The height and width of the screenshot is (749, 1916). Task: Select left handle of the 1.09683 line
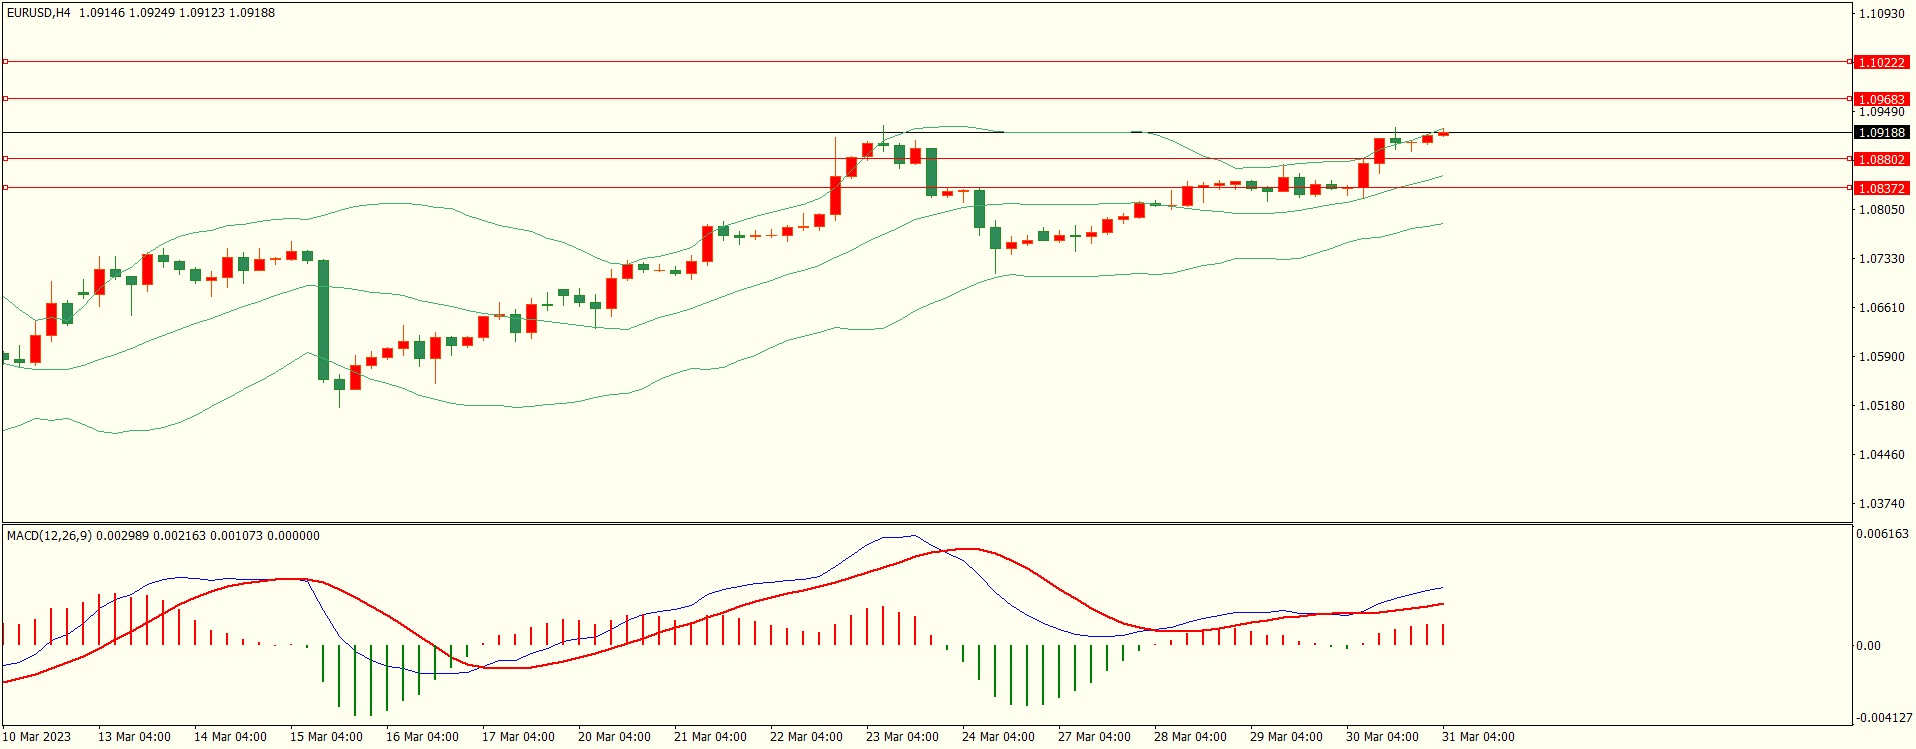5,99
